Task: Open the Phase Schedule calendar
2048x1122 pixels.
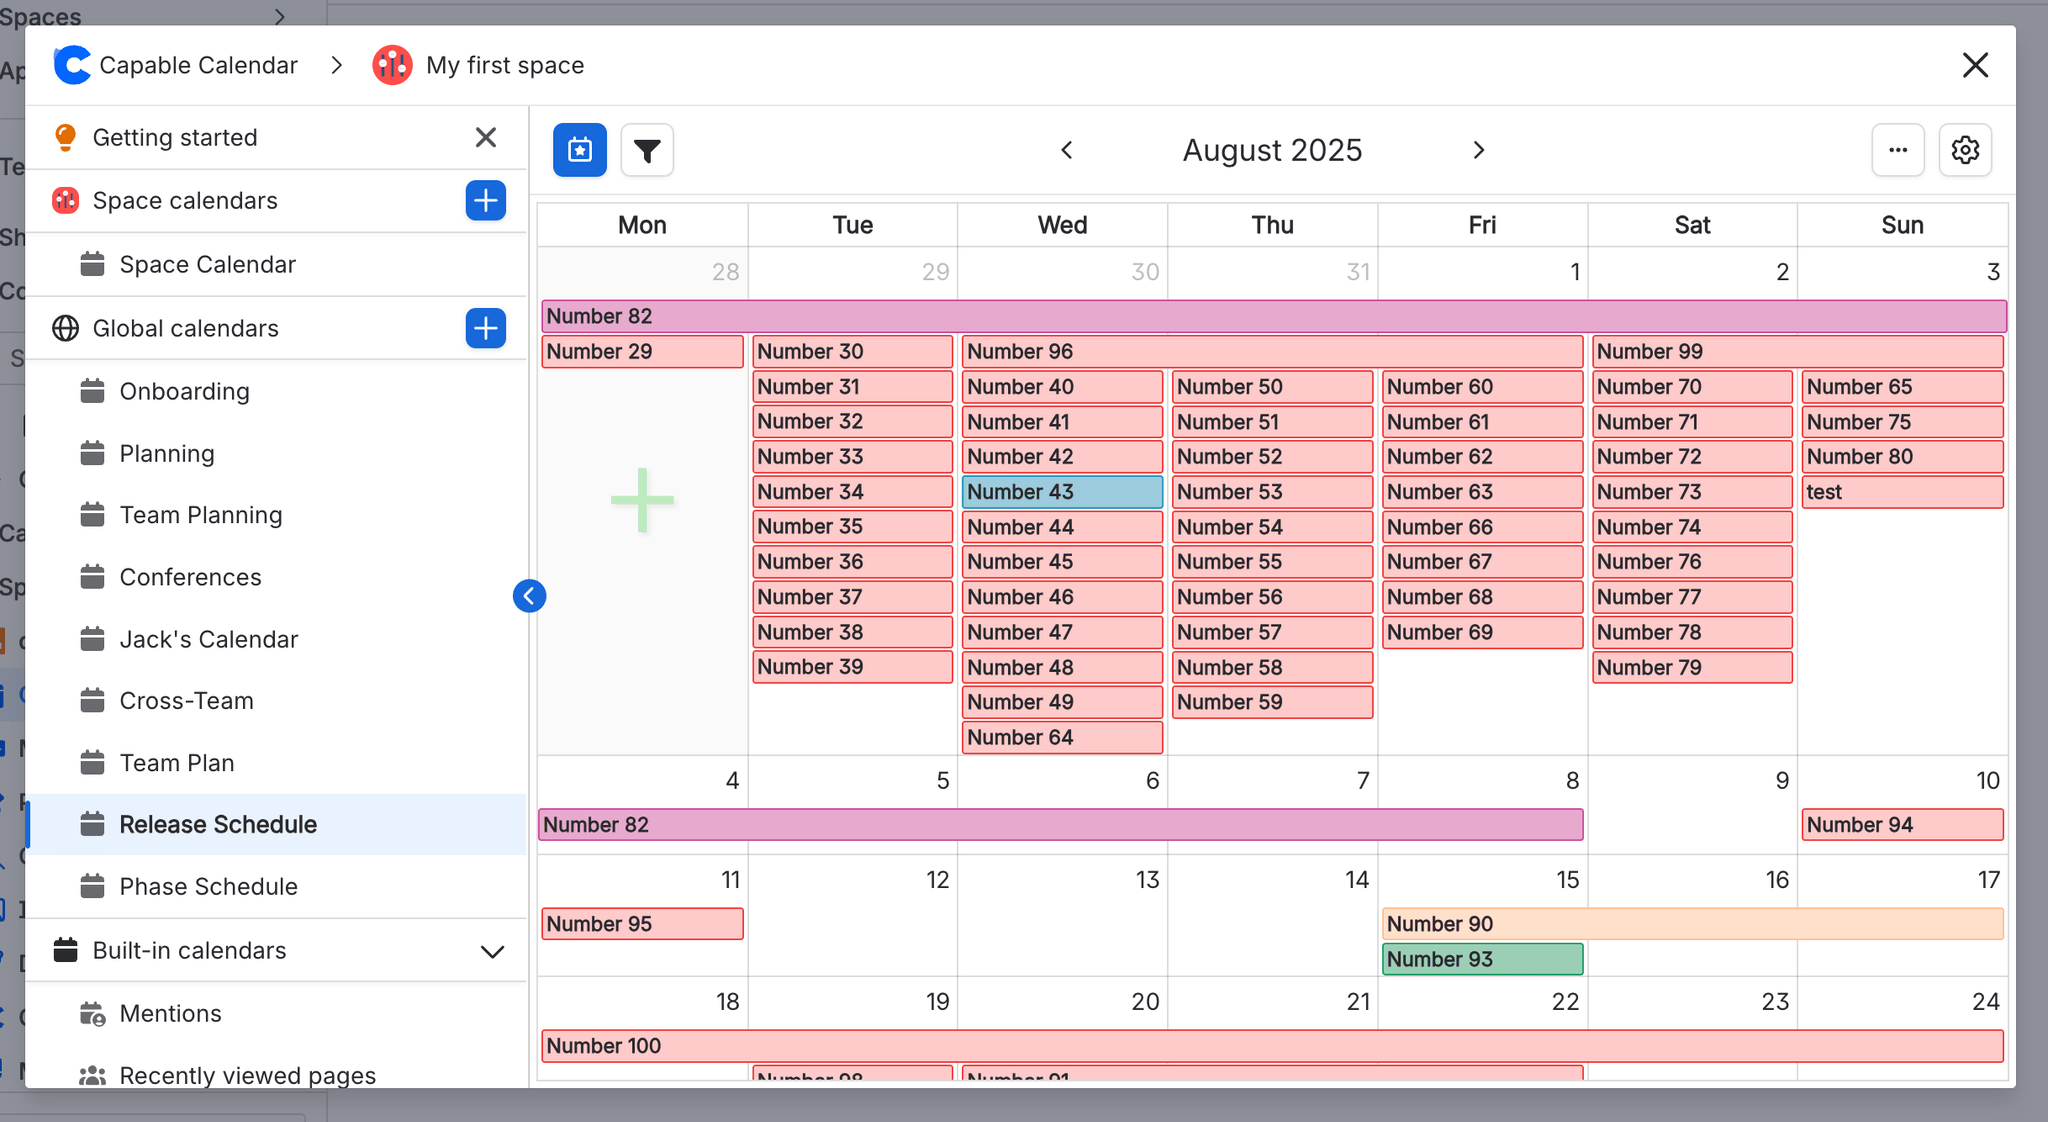Action: 208,887
